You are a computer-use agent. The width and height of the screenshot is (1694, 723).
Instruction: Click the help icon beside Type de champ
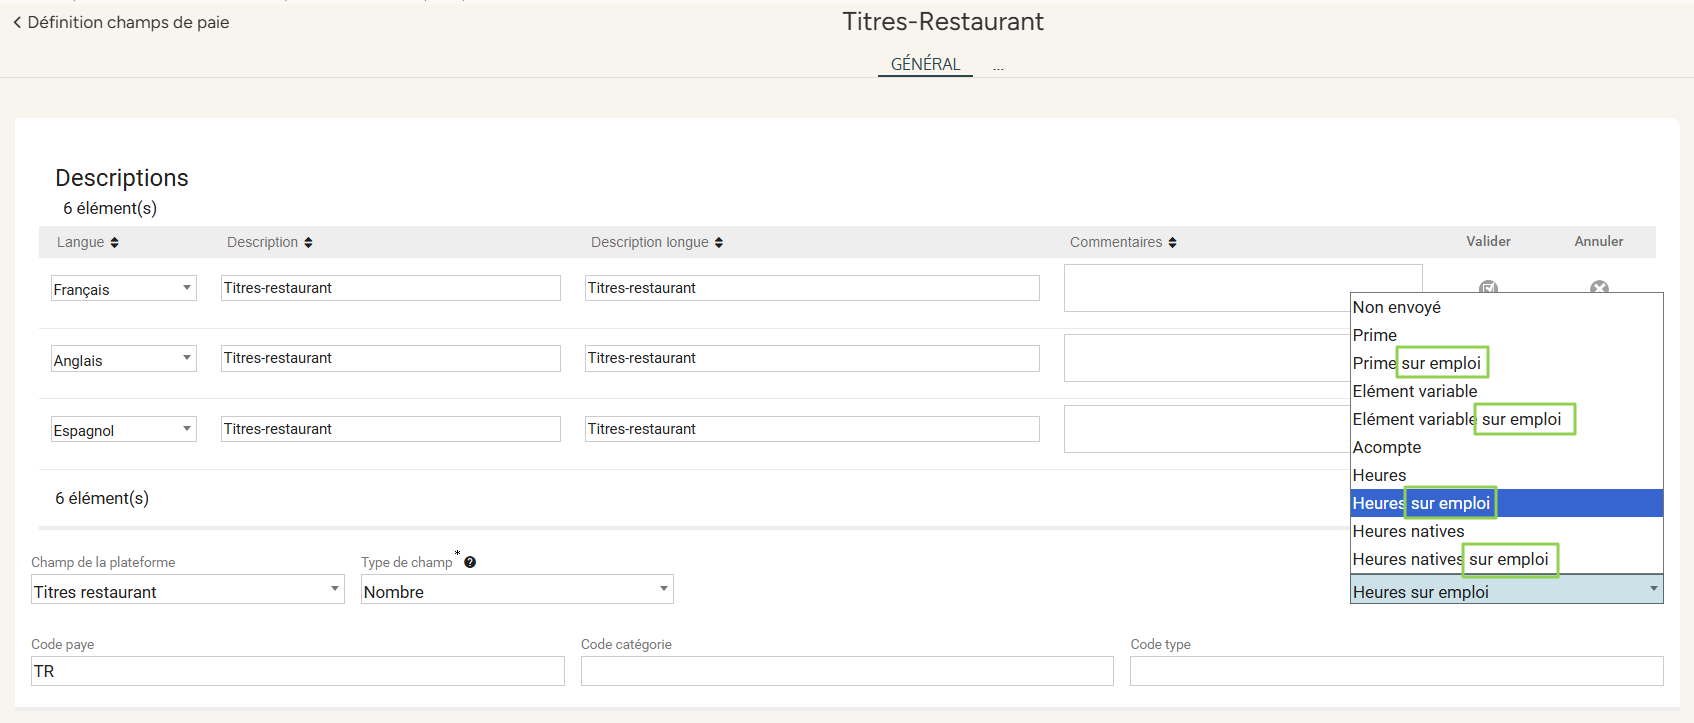pyautogui.click(x=470, y=562)
